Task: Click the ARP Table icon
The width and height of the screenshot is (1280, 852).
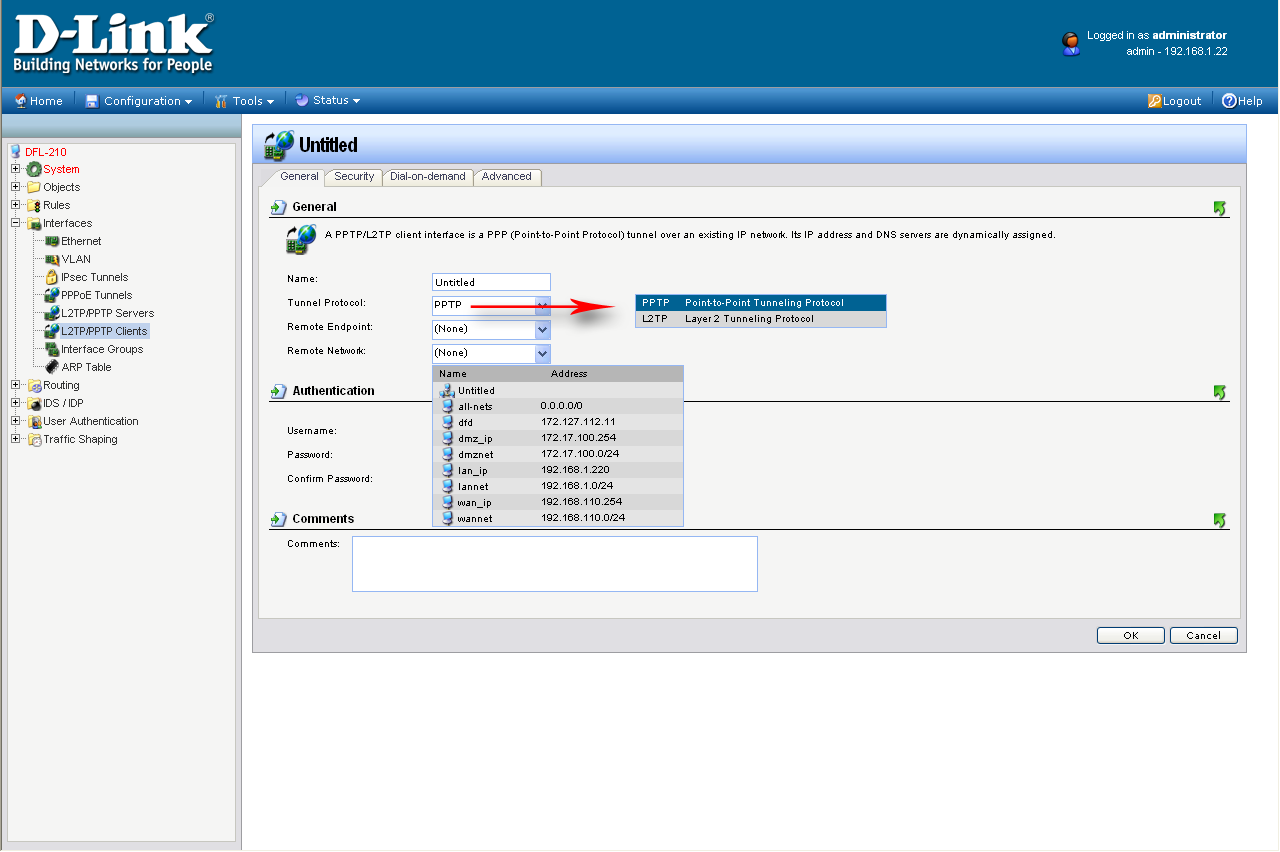Action: click(52, 367)
